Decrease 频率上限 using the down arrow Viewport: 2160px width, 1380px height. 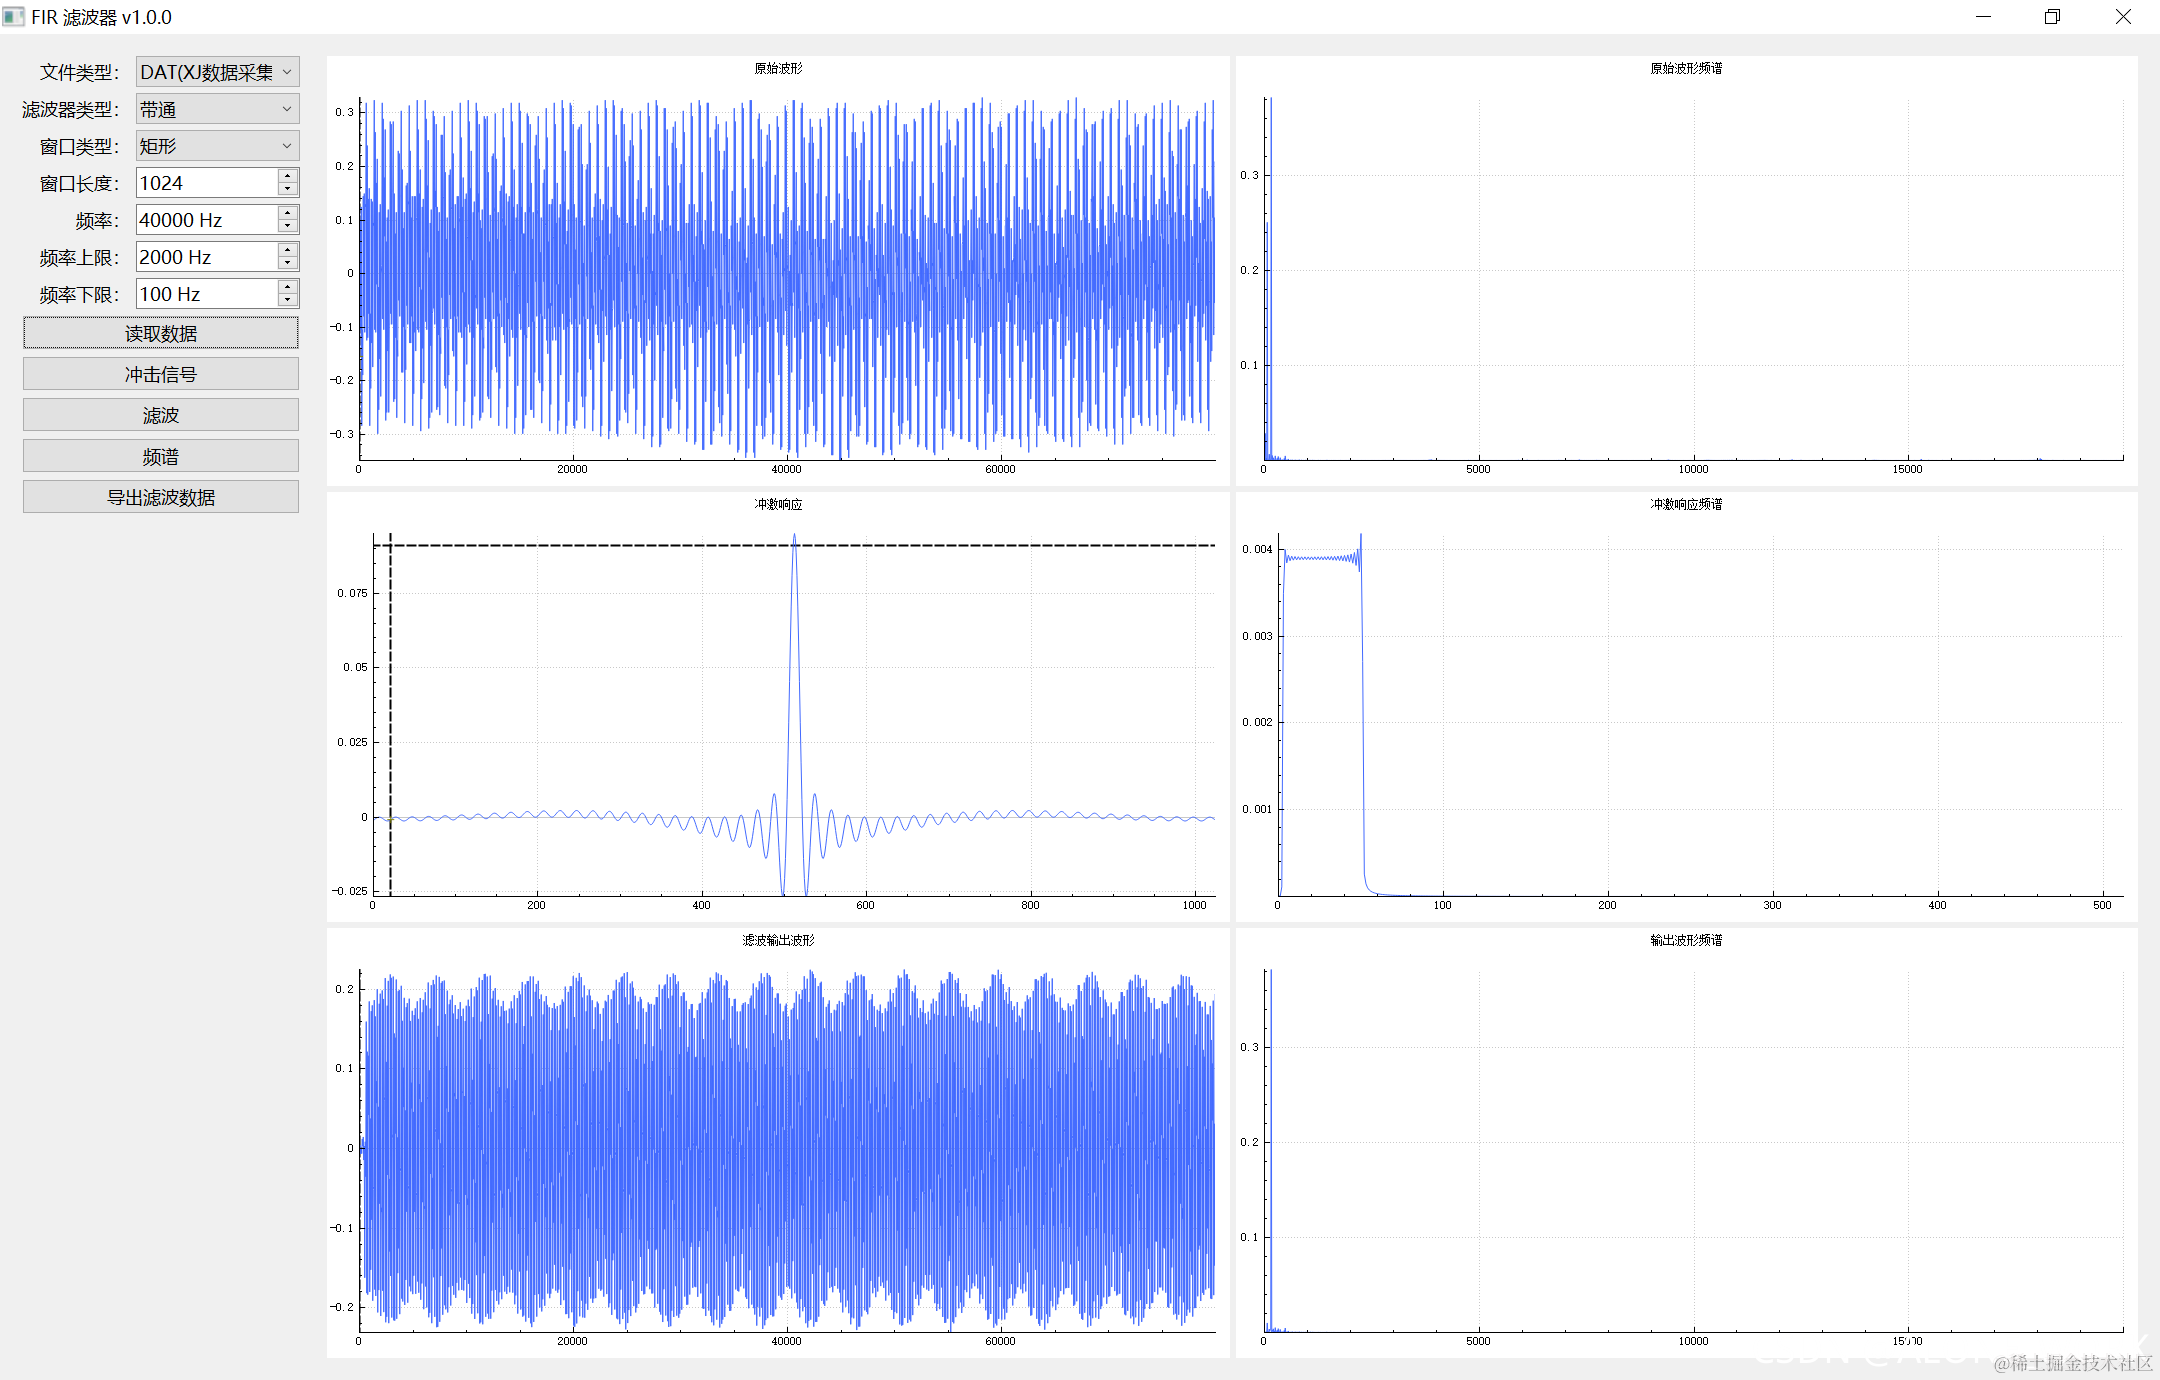[x=288, y=263]
